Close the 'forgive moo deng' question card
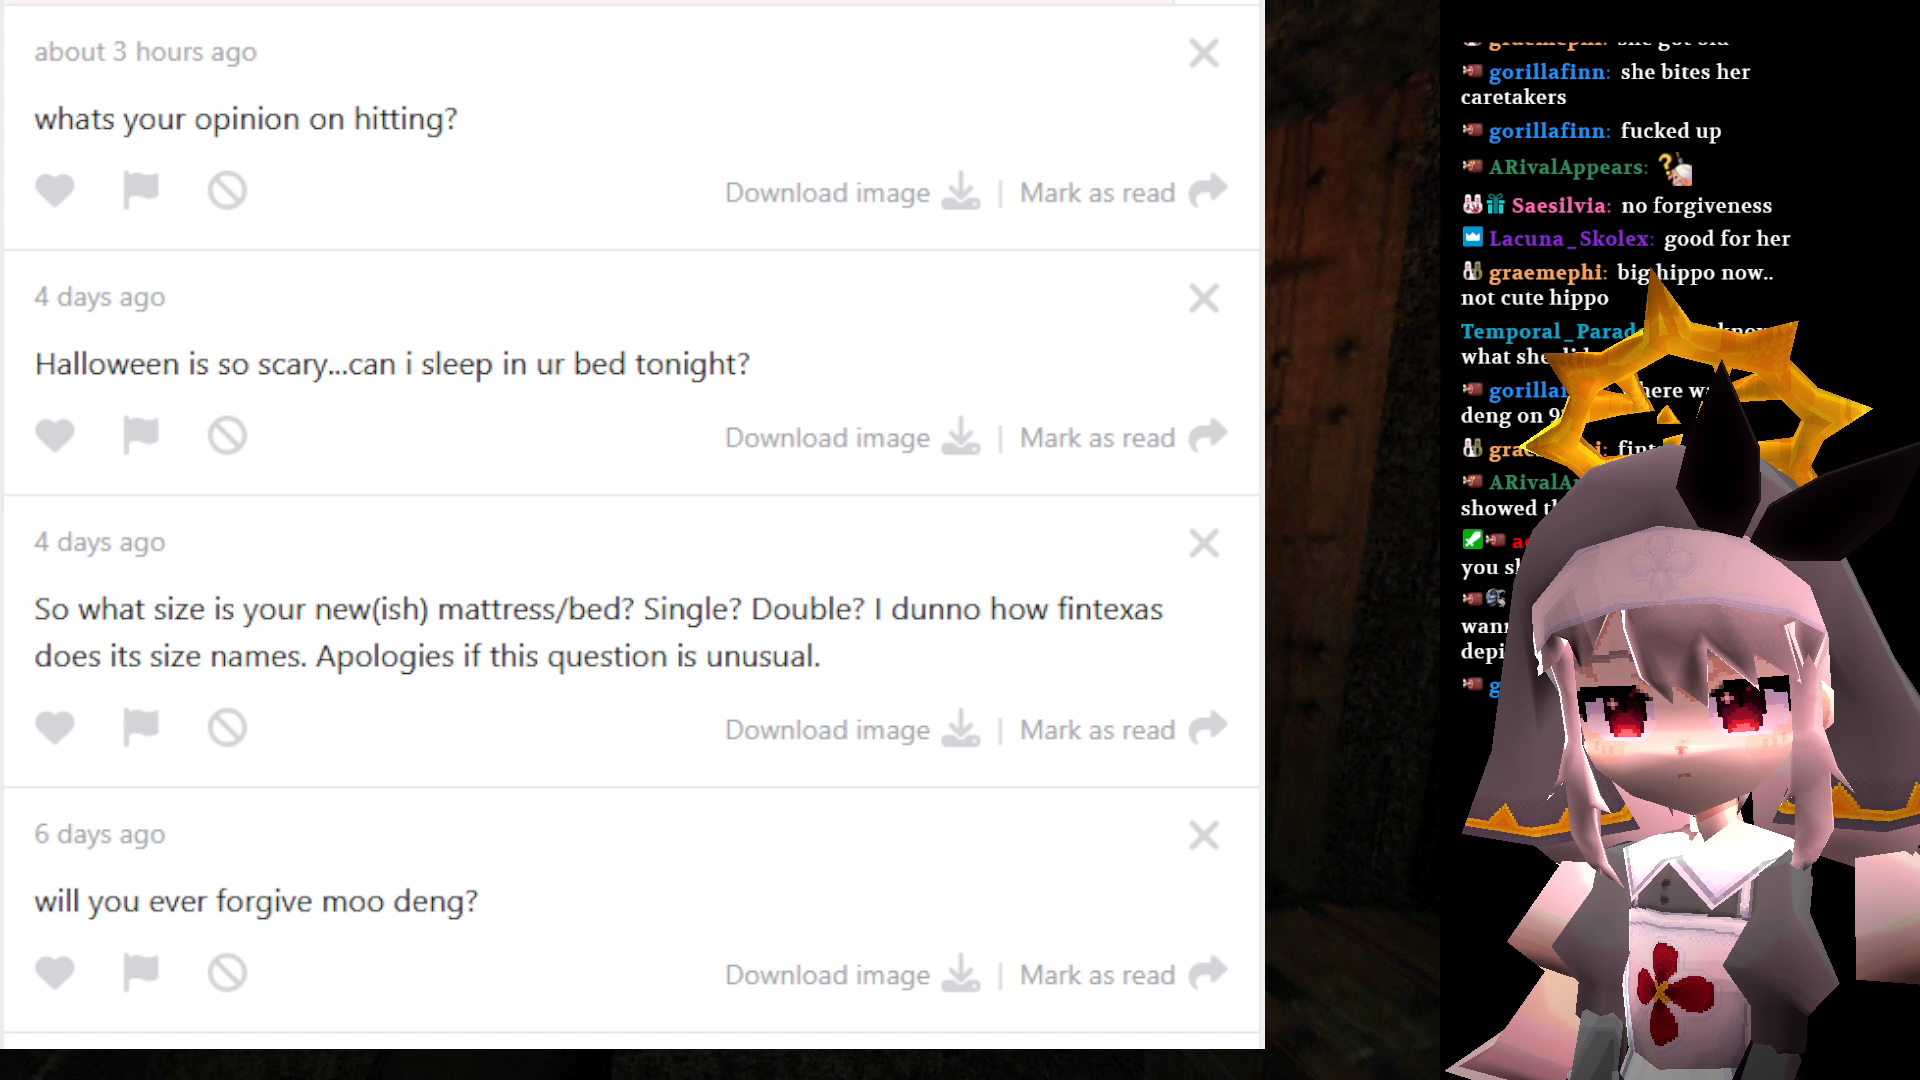Screen dimensions: 1920x1080 [1204, 835]
